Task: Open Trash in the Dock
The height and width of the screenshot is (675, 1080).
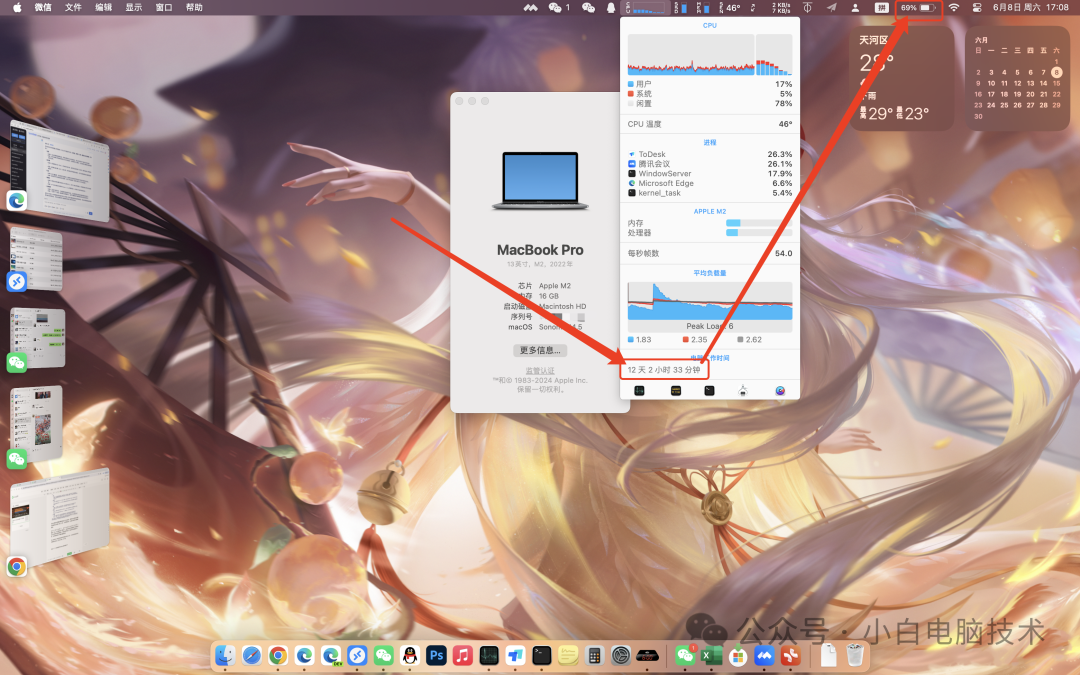Action: tap(855, 655)
